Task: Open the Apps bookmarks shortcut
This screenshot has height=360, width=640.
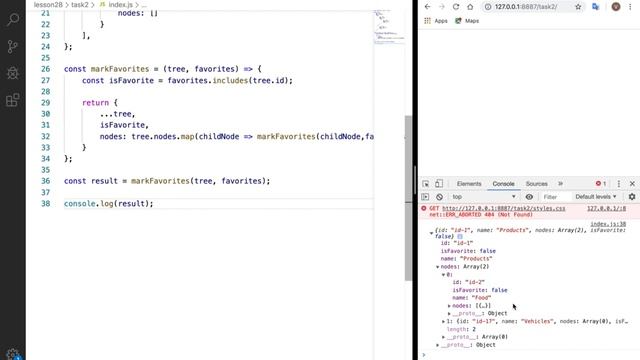Action: click(x=436, y=21)
